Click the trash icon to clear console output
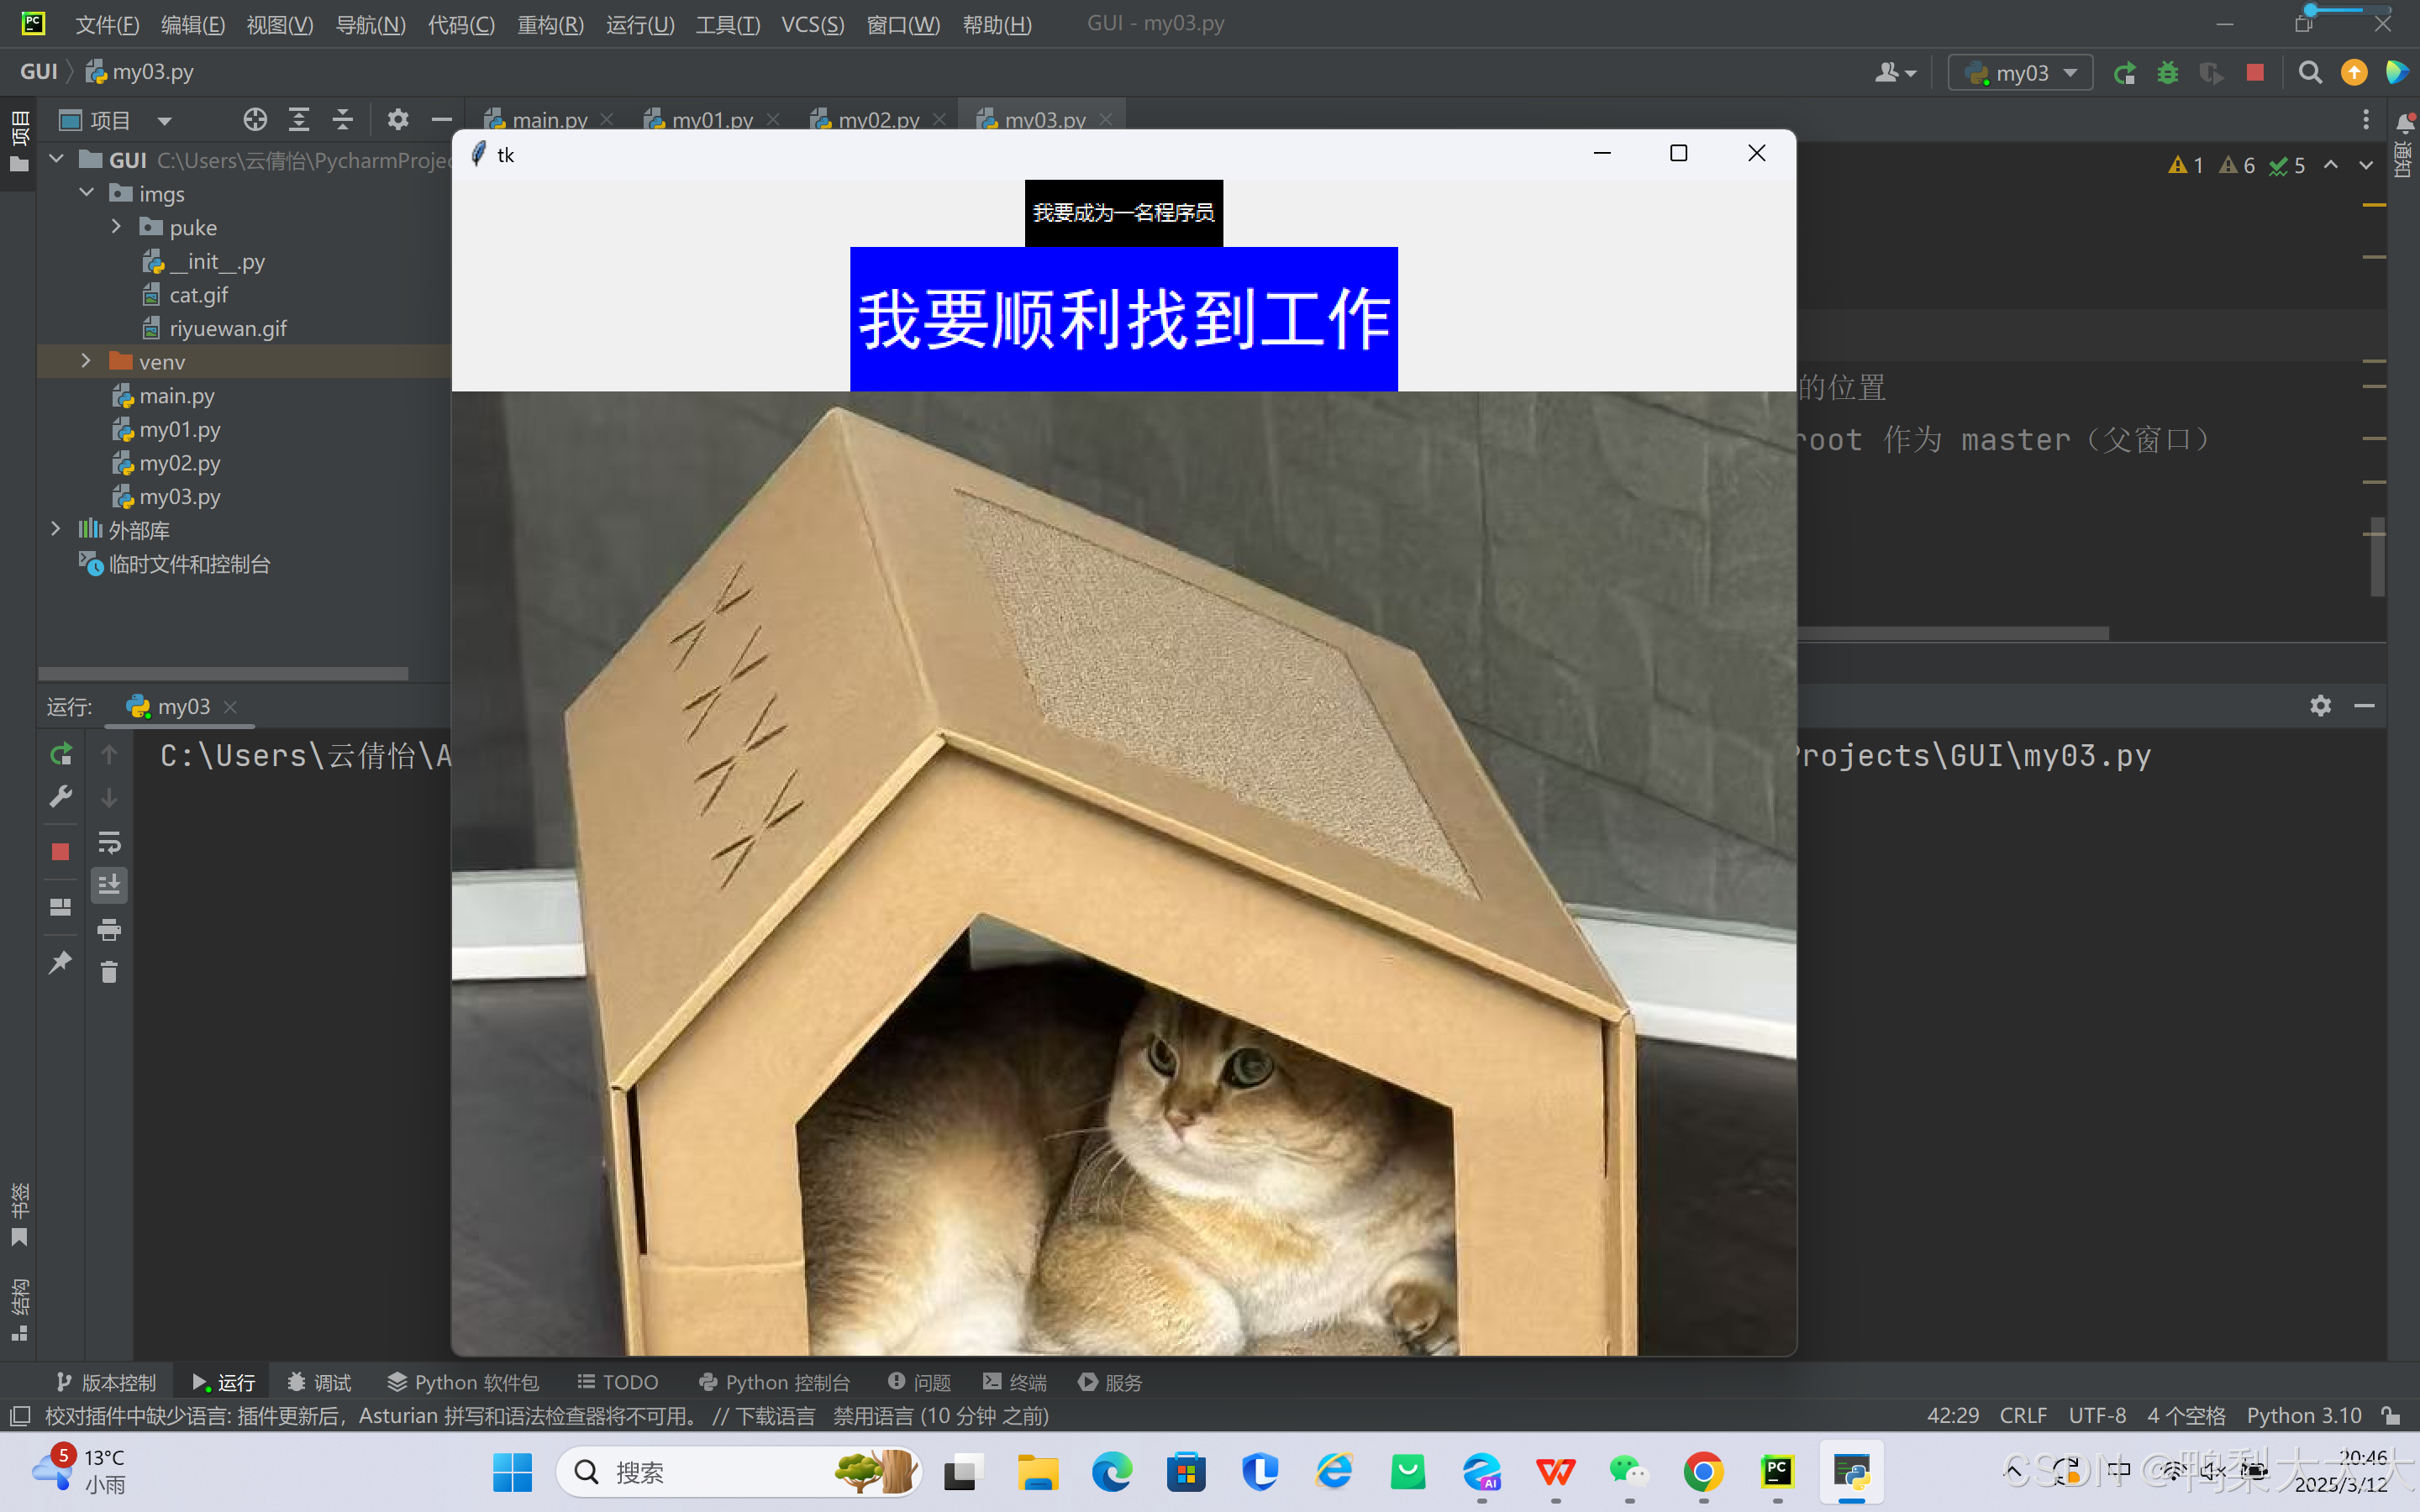Image resolution: width=2420 pixels, height=1512 pixels. click(109, 972)
